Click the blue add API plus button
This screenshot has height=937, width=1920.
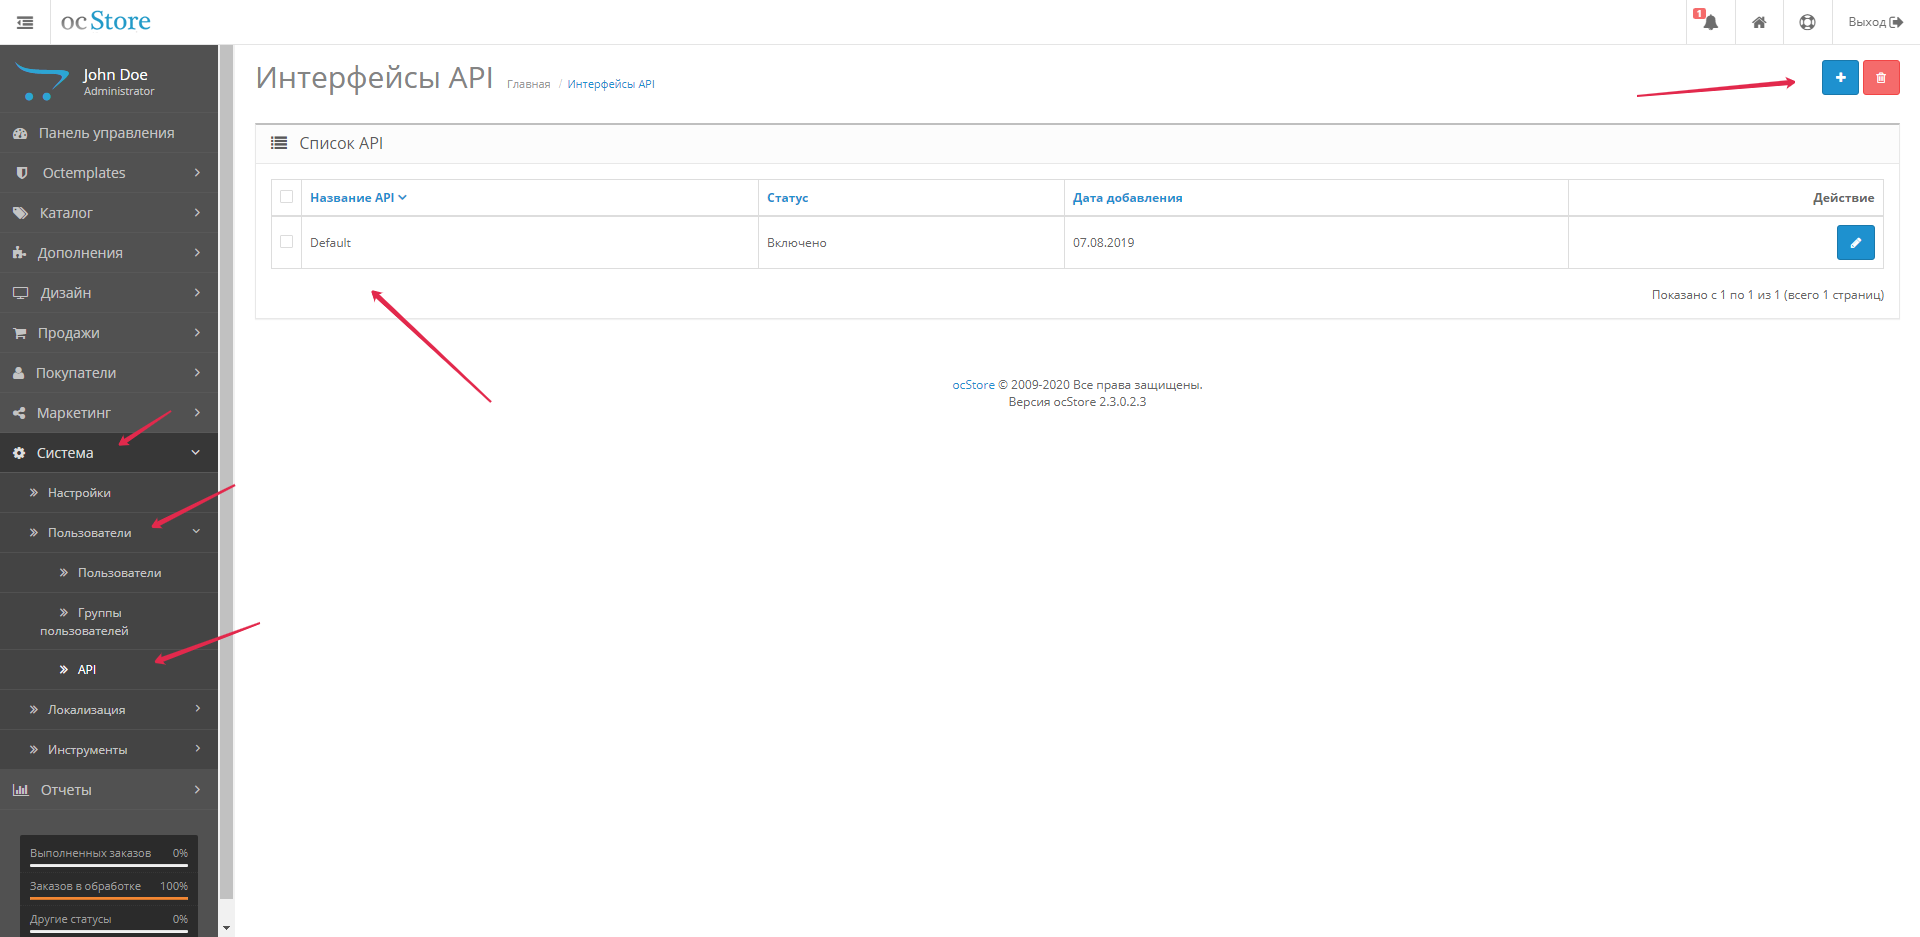tap(1840, 78)
